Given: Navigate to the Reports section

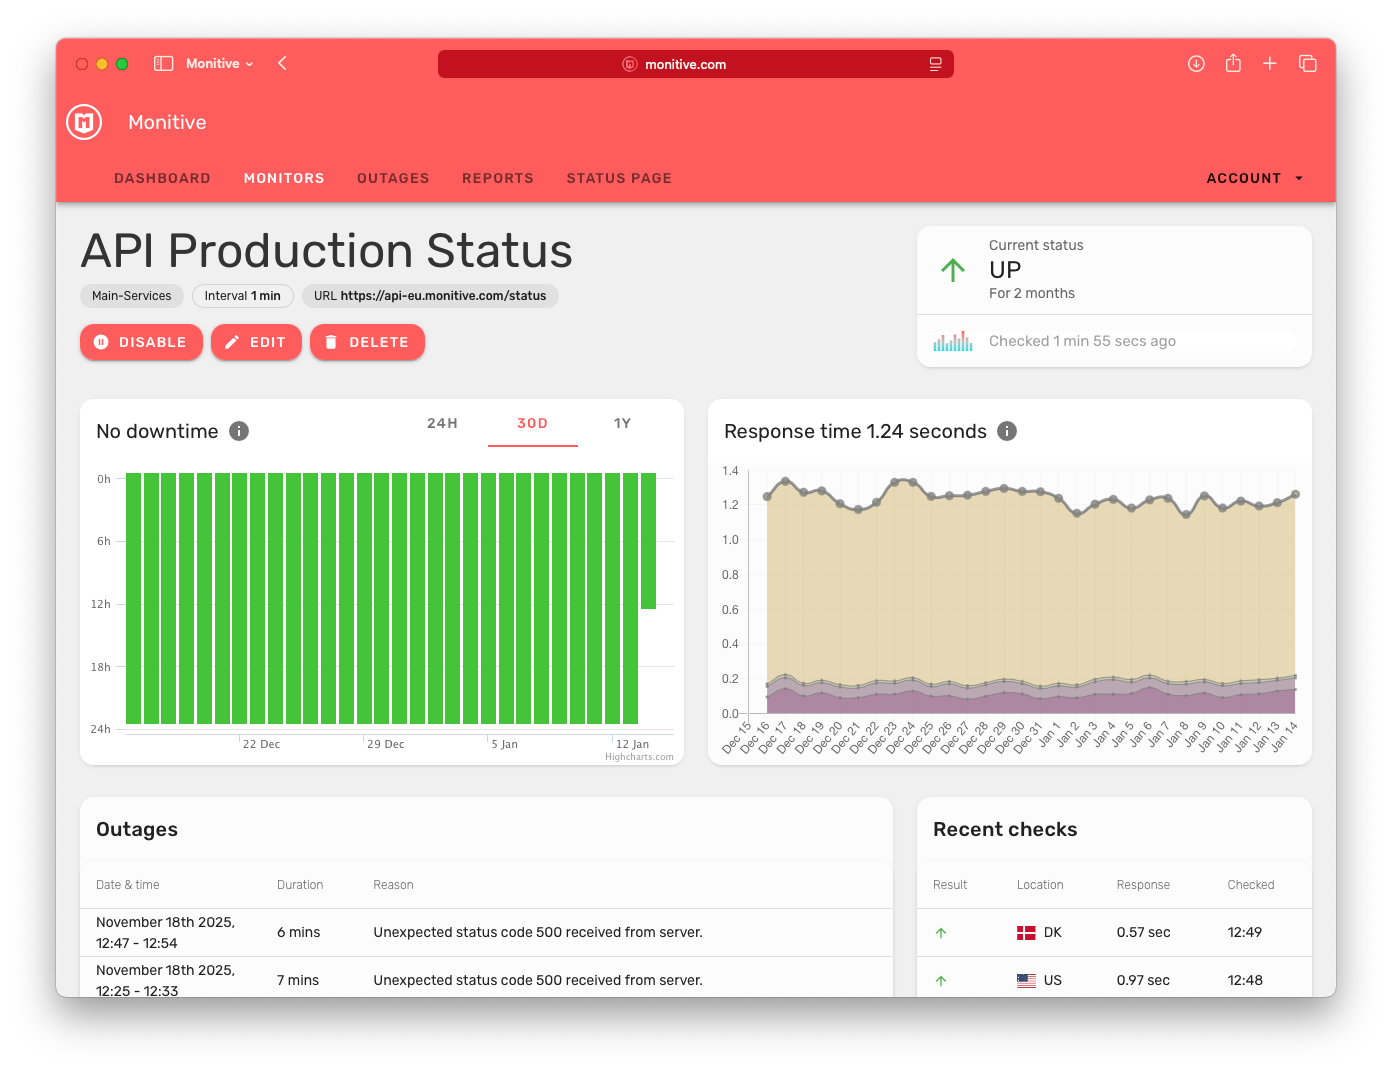Looking at the screenshot, I should click(497, 178).
